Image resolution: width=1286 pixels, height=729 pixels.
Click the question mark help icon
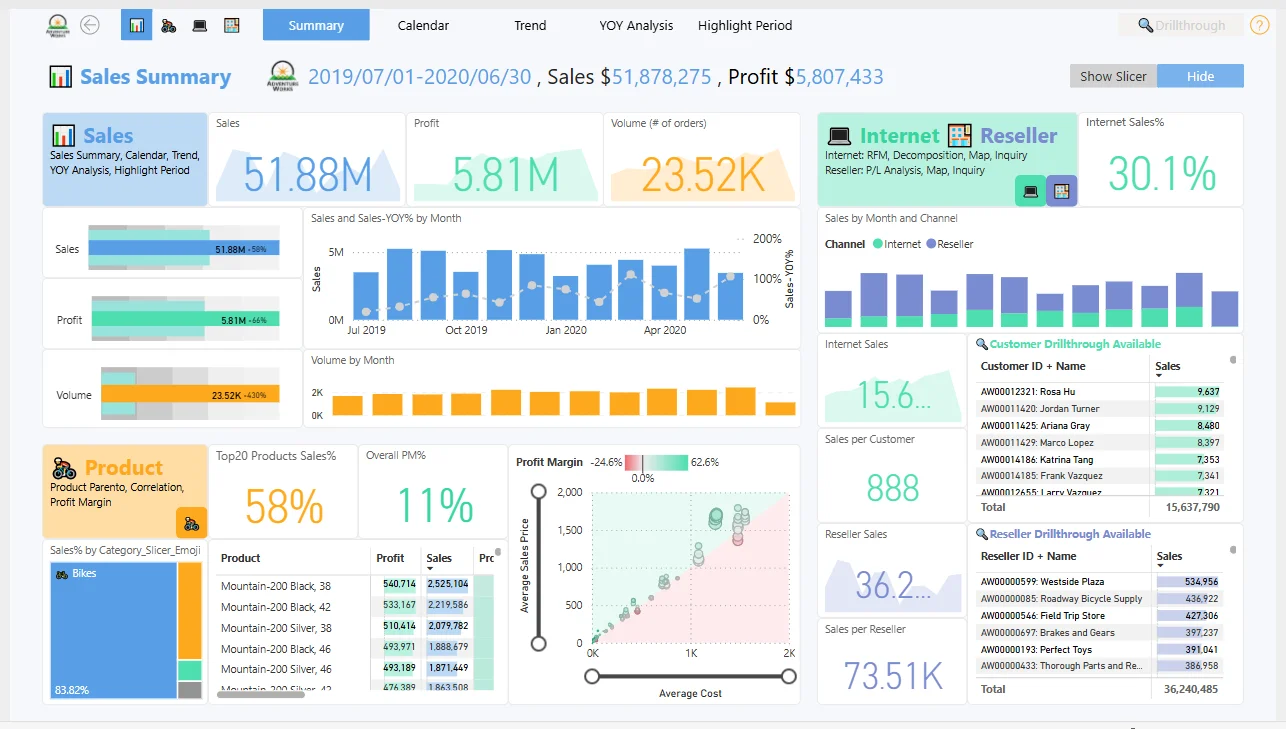[1259, 25]
